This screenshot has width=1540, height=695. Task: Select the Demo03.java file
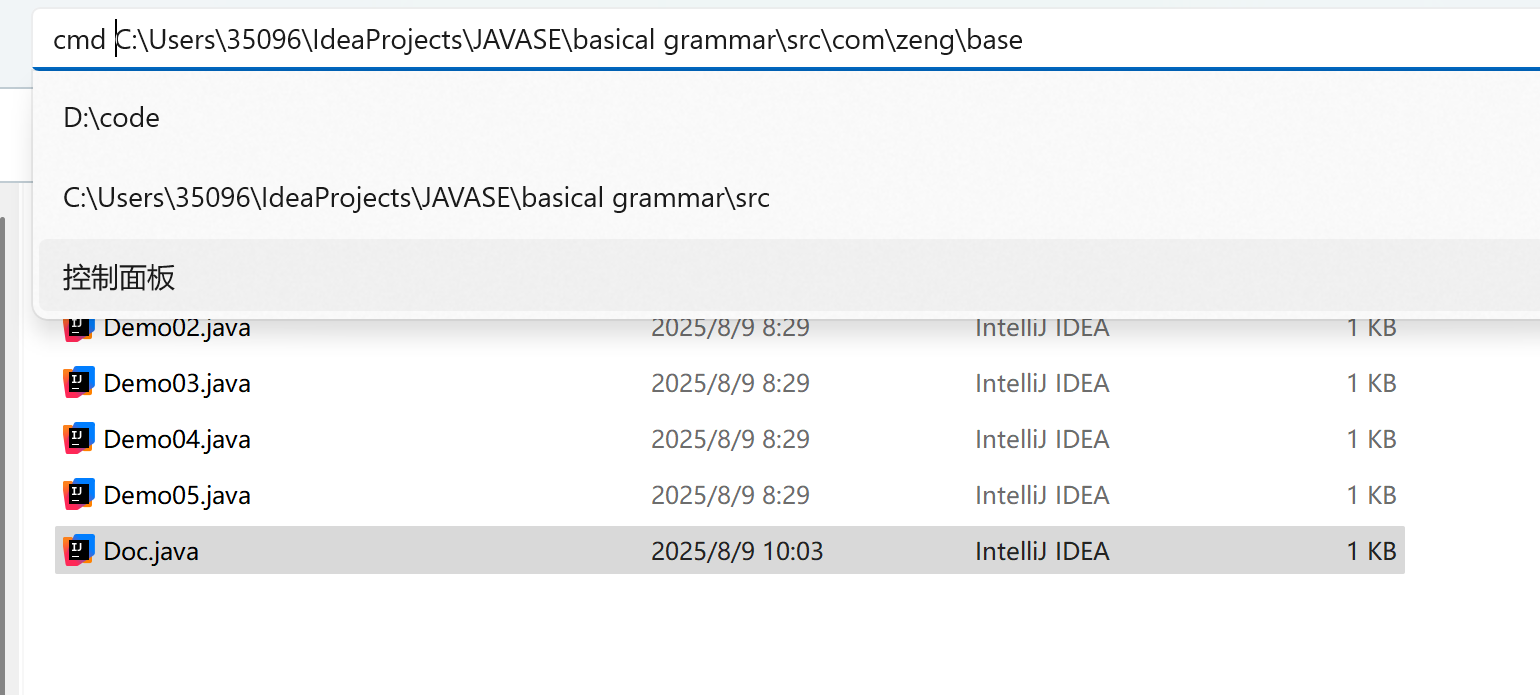177,383
